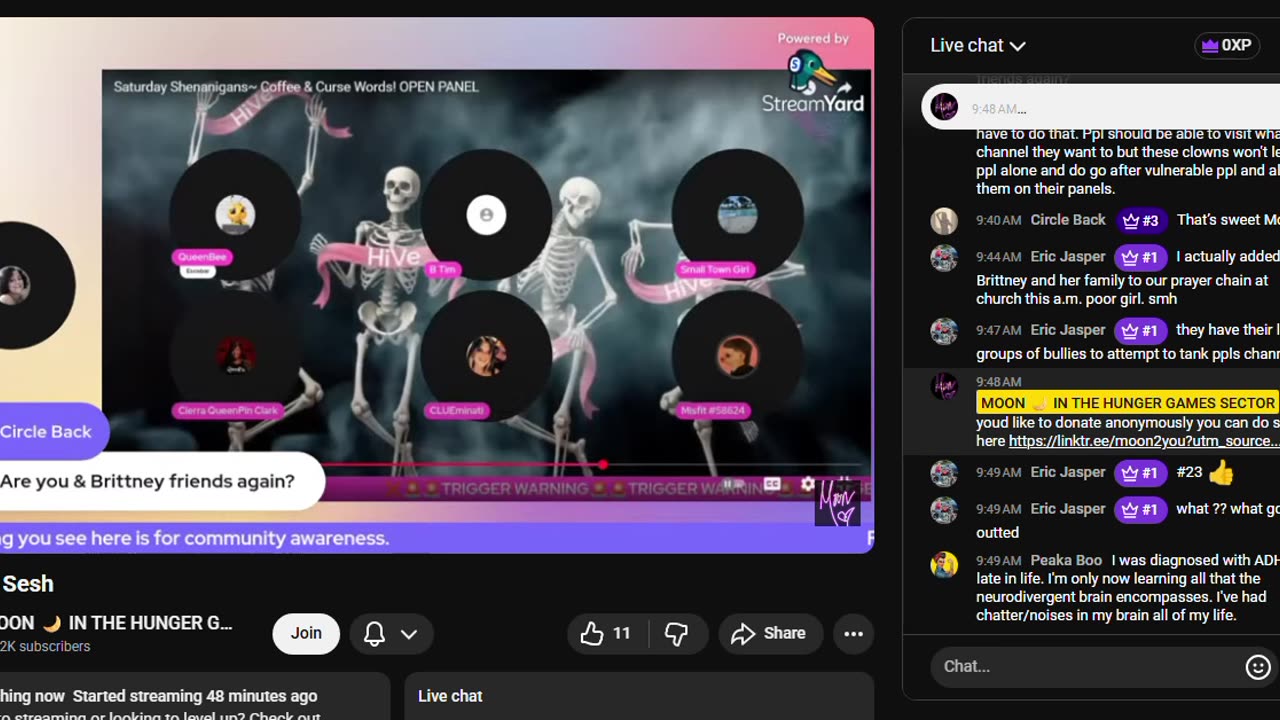Click the Peaka Boo author name

pos(1066,561)
